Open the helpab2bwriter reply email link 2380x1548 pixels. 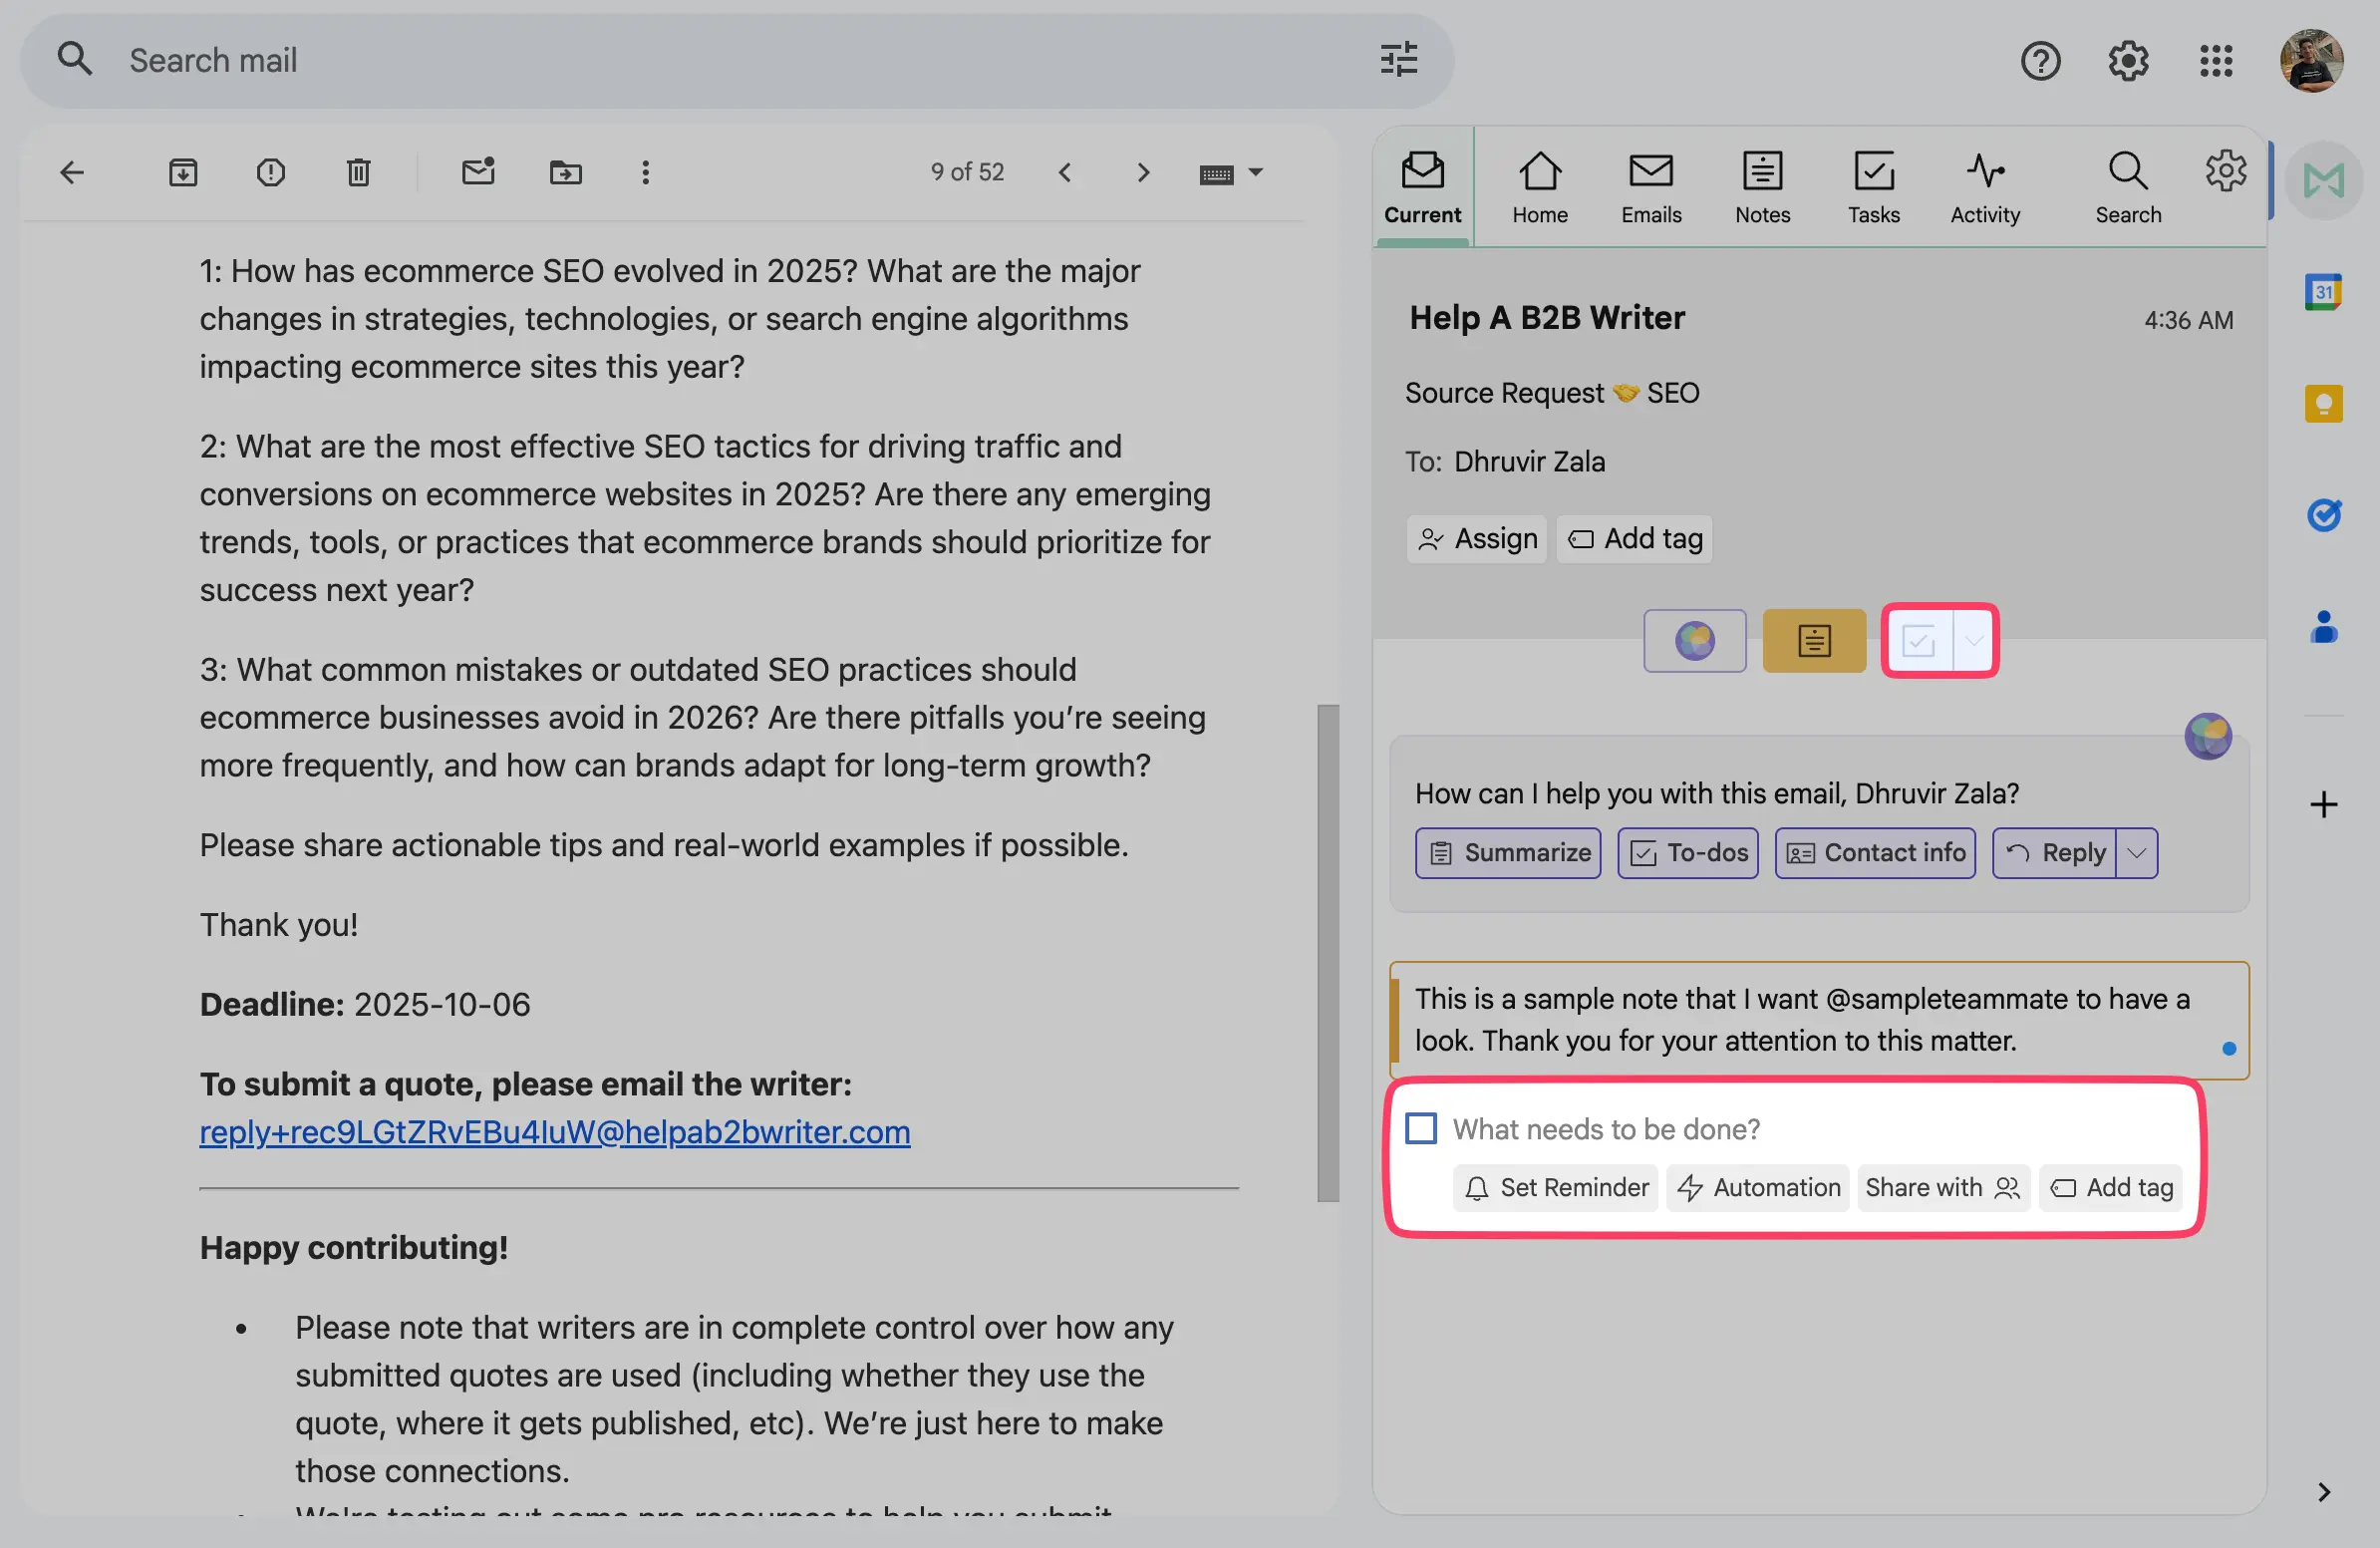(x=554, y=1132)
